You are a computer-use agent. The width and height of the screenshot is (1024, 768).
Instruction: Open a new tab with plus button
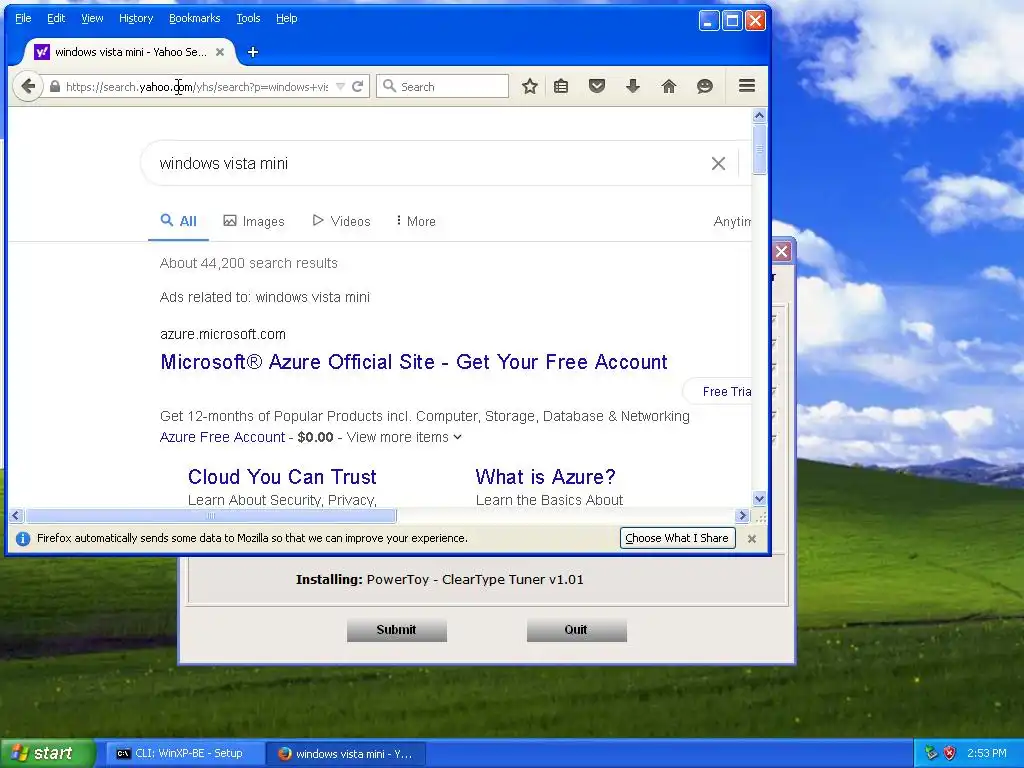click(x=253, y=52)
